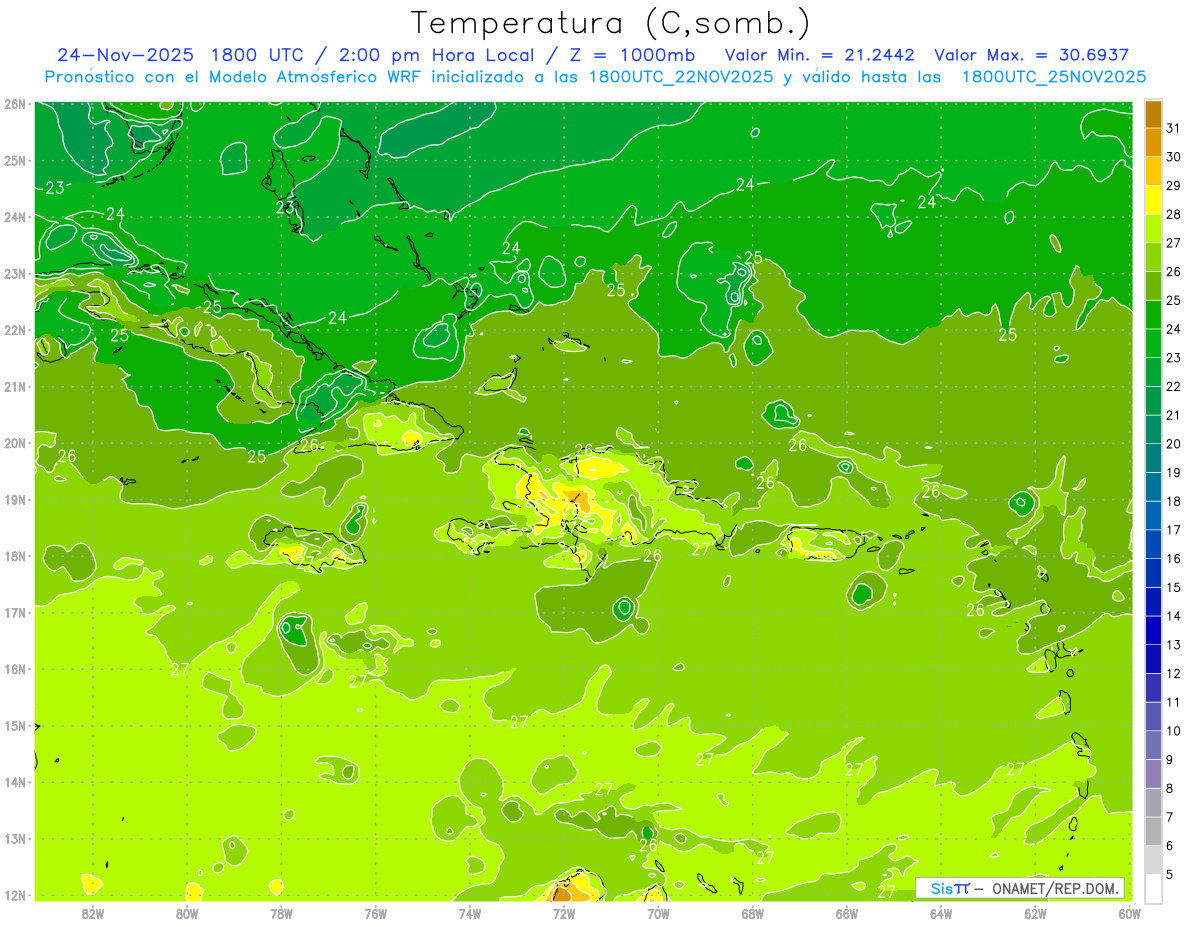The image size is (1200, 927).
Task: Click the legend value 19
Action: coord(1173,472)
